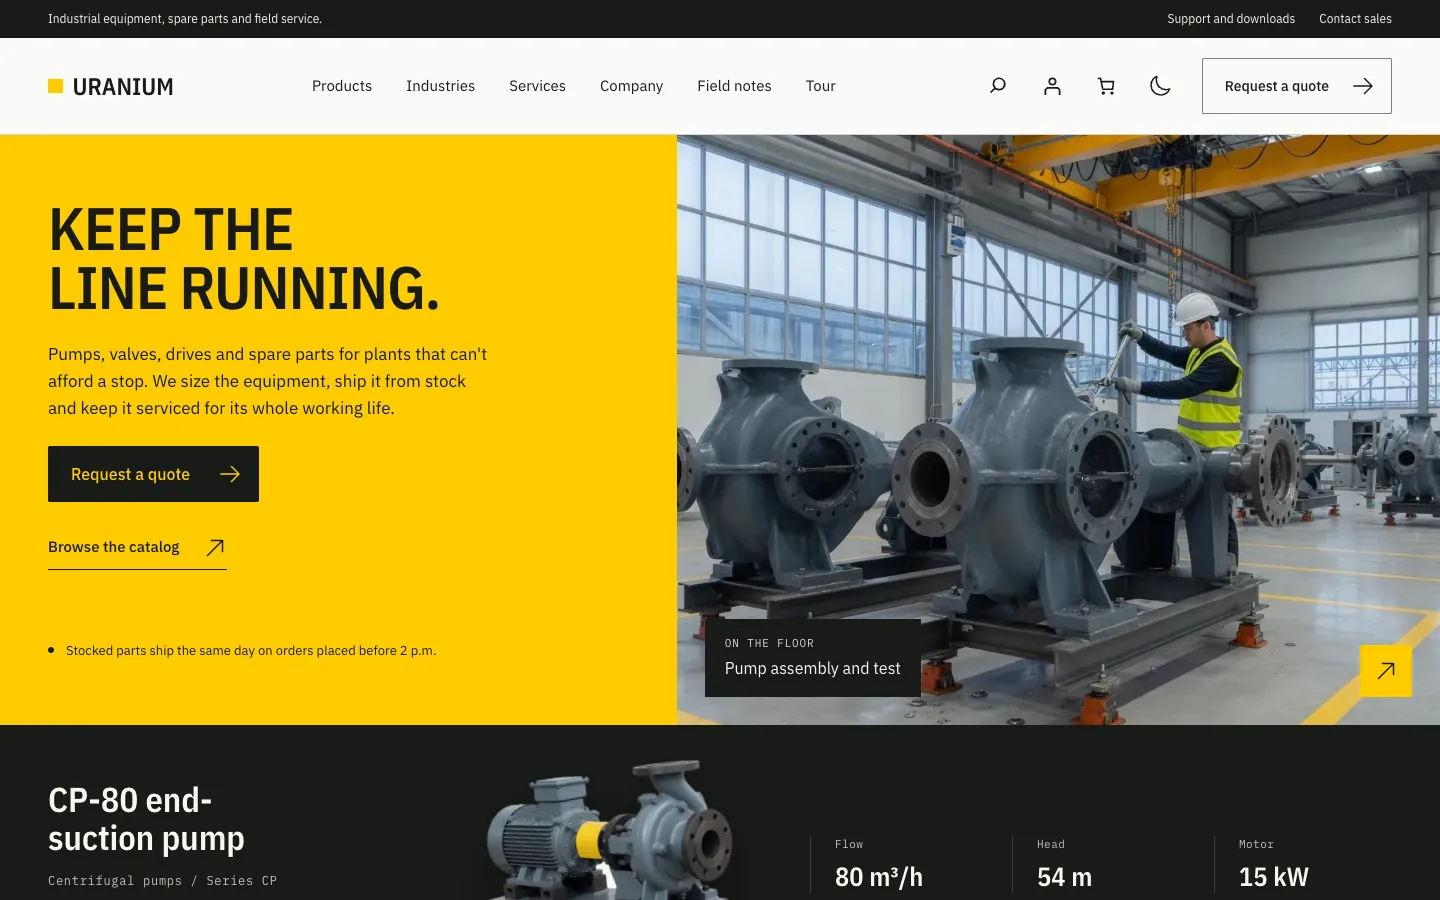Click the Head 54 m value

(1064, 877)
